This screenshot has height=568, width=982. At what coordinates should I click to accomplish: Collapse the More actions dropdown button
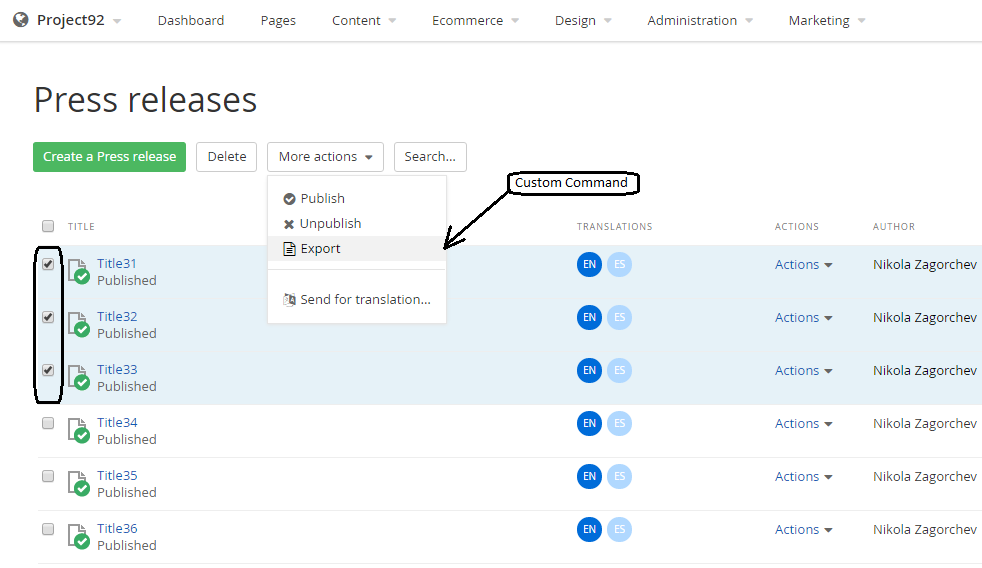326,157
